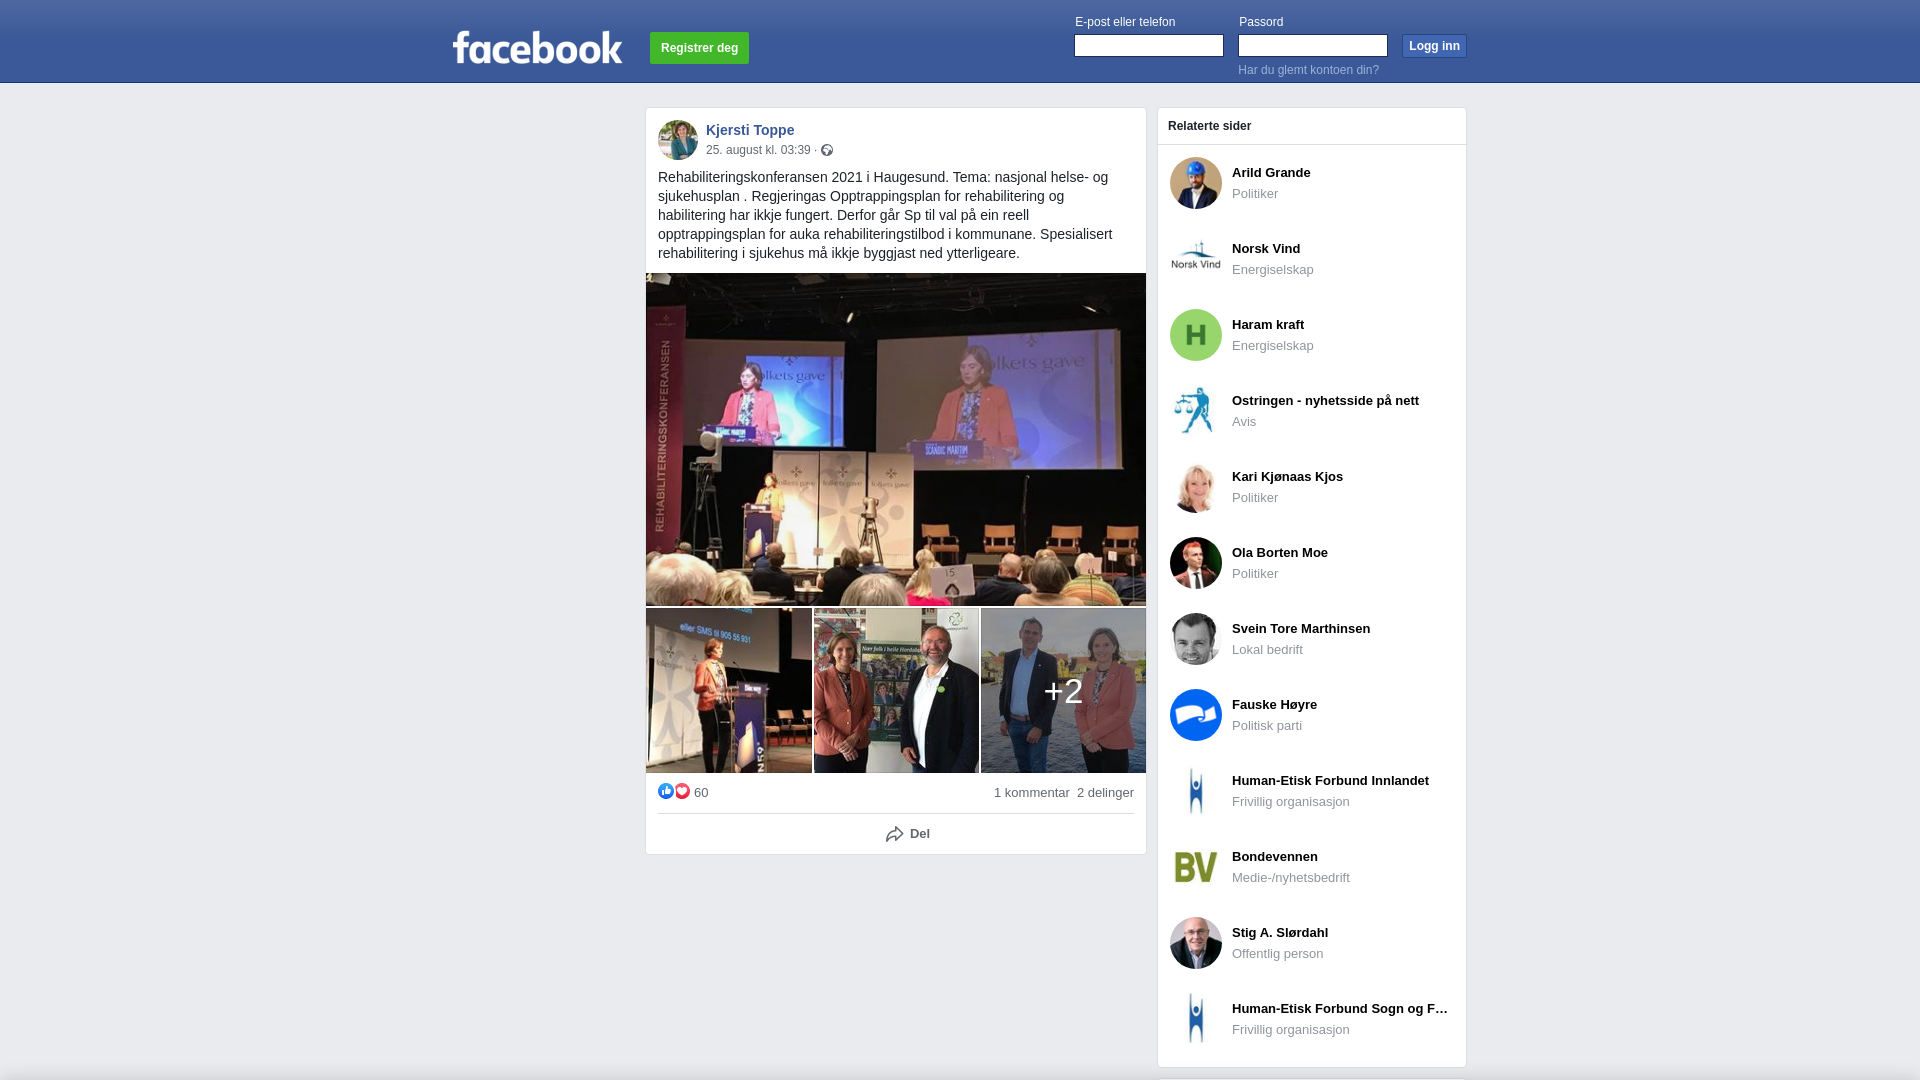Open the Fauske Høyre blue logo
1920x1080 pixels.
click(x=1196, y=715)
